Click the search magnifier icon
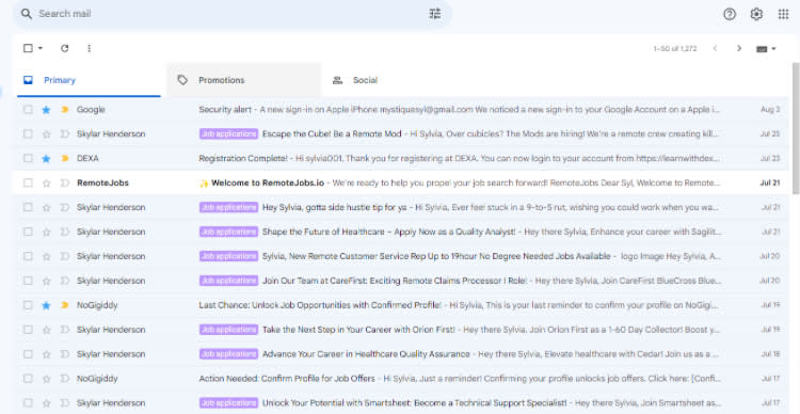The height and width of the screenshot is (414, 800). [x=27, y=14]
